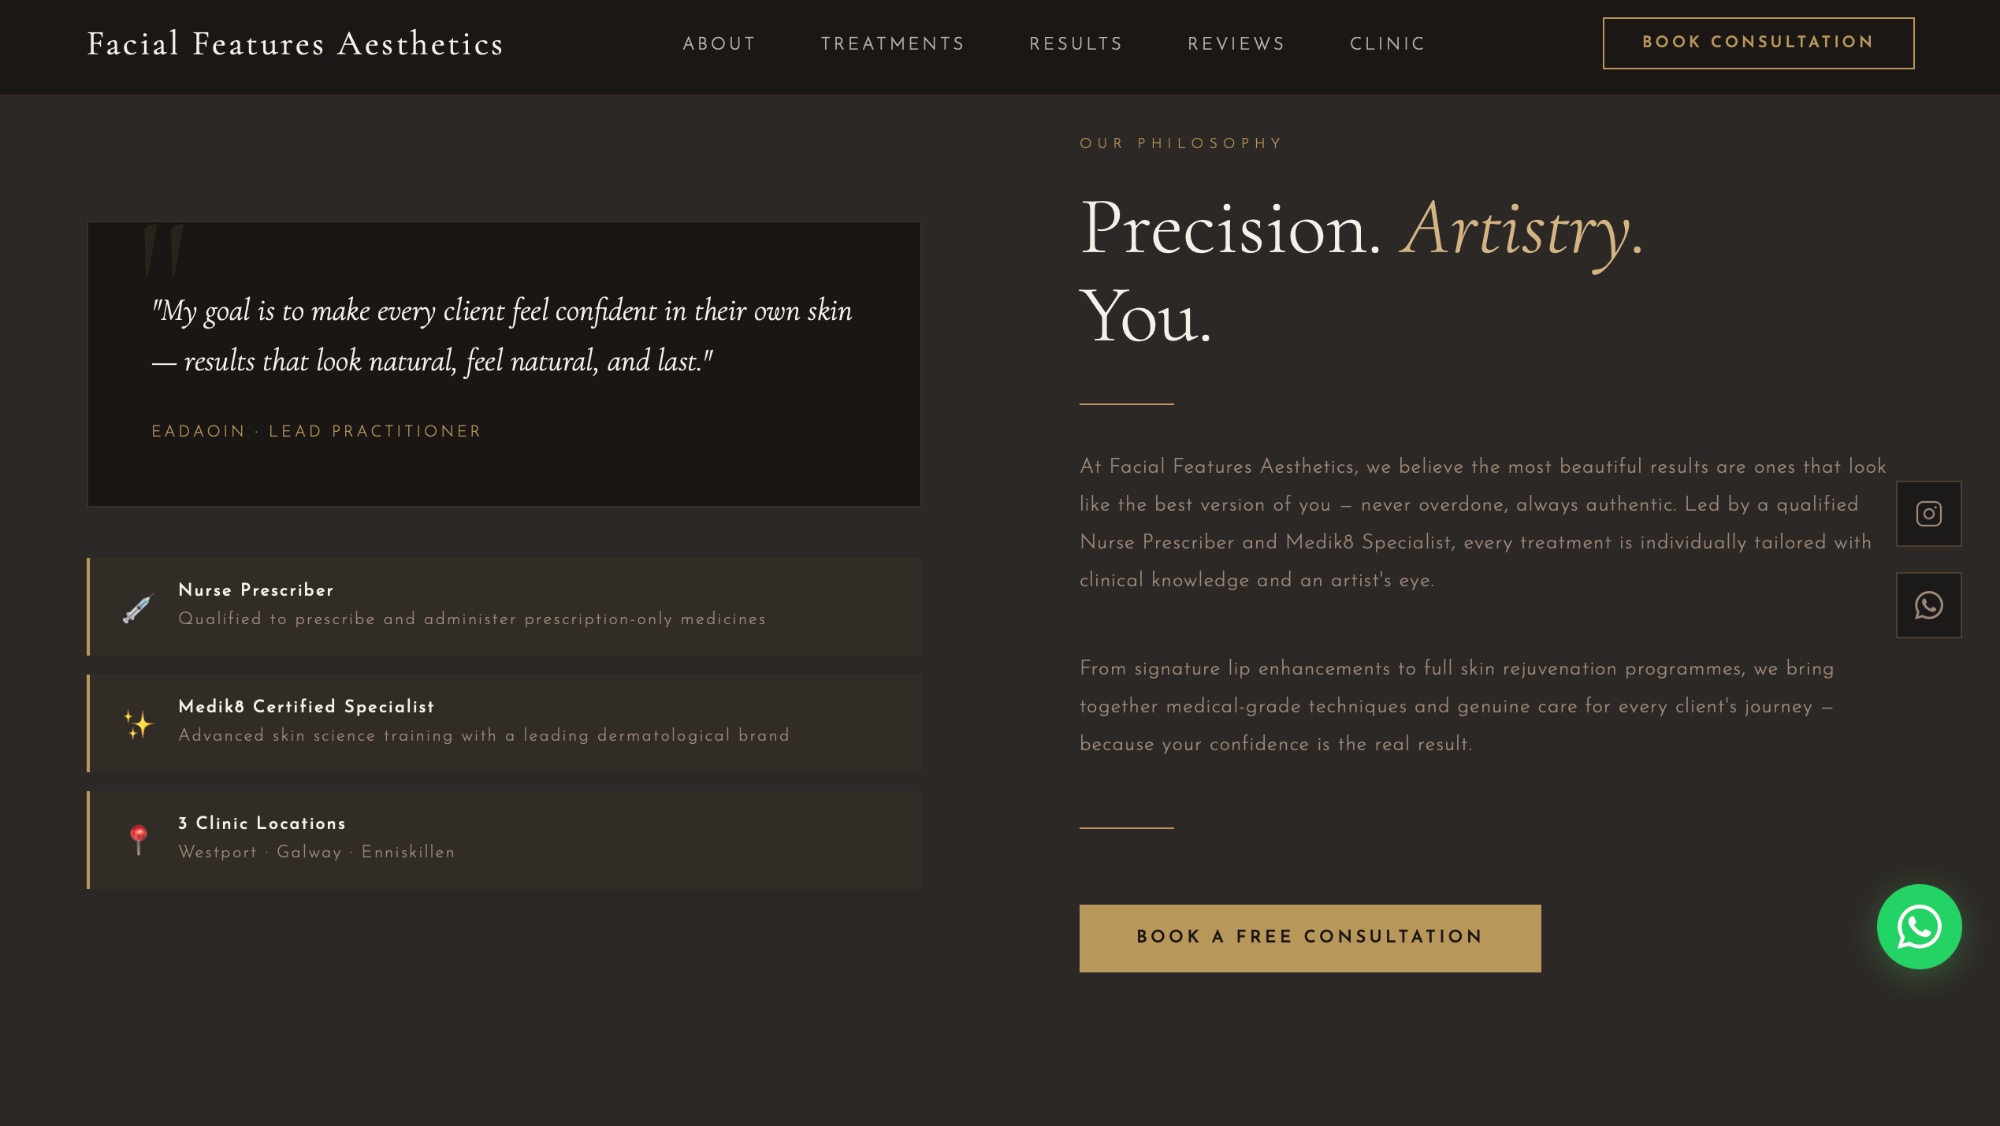Open the Instagram icon on the right sidebar
This screenshot has width=2000, height=1126.
[x=1928, y=514]
